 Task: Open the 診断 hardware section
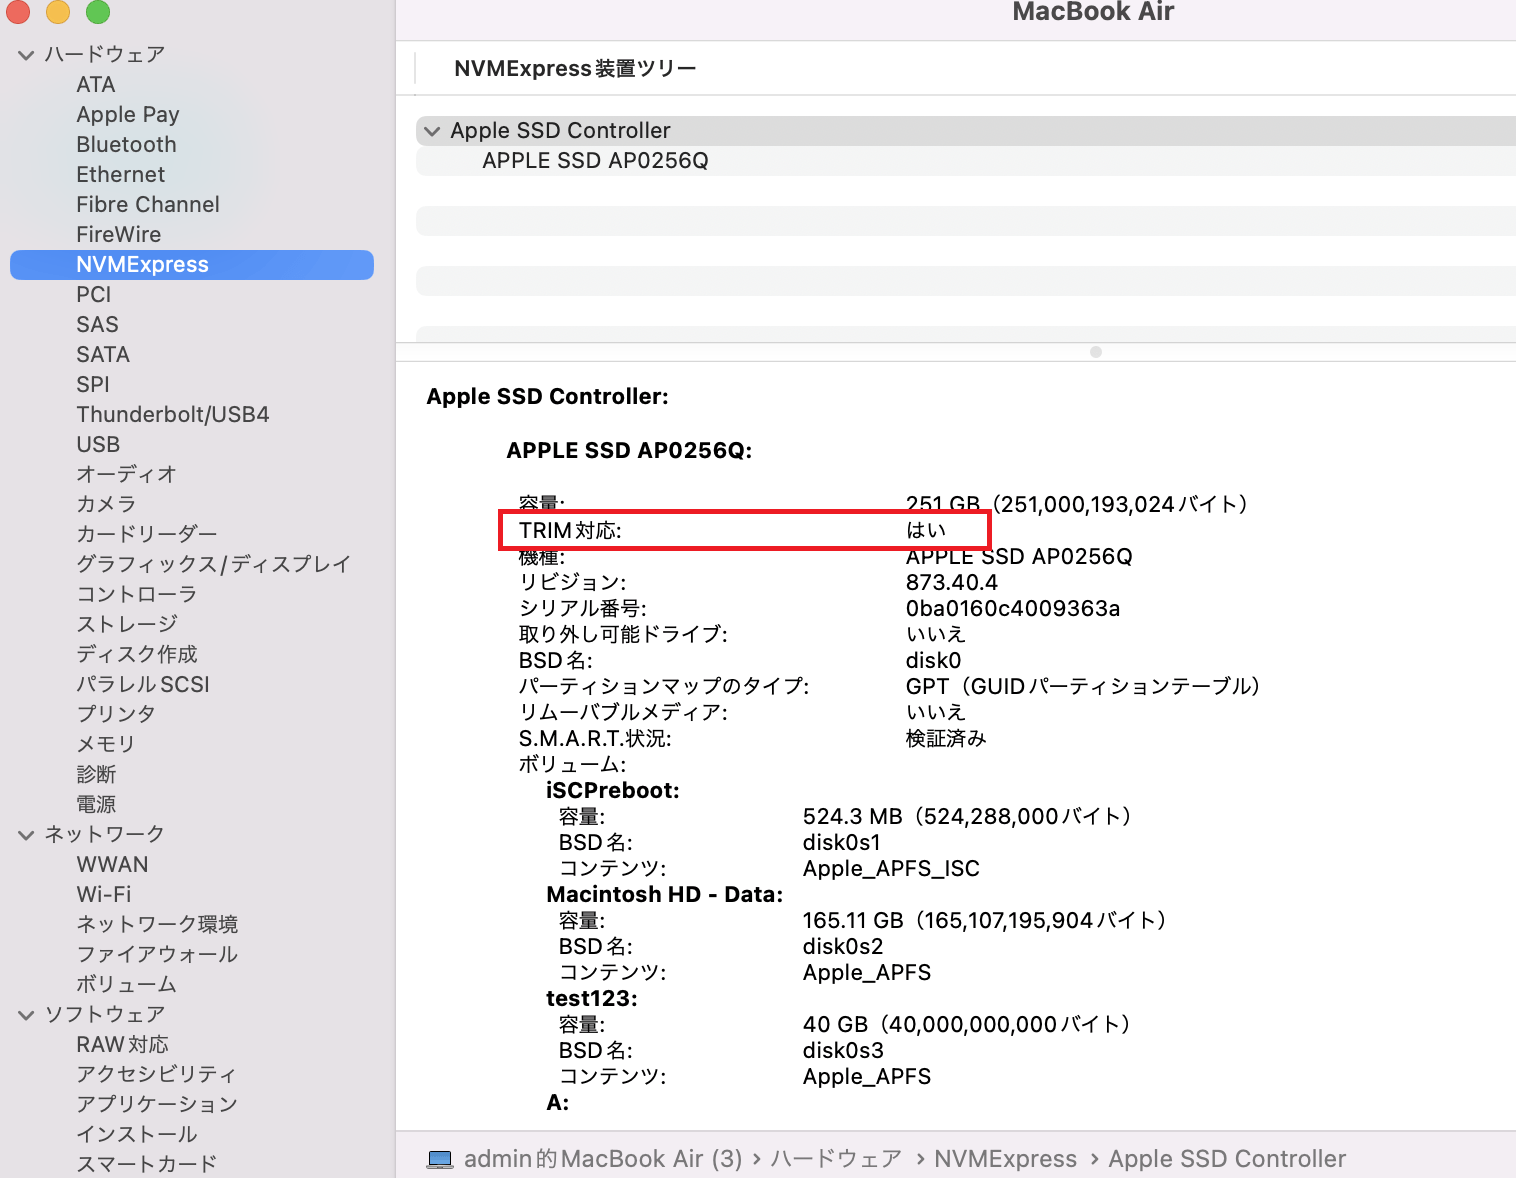coord(97,774)
